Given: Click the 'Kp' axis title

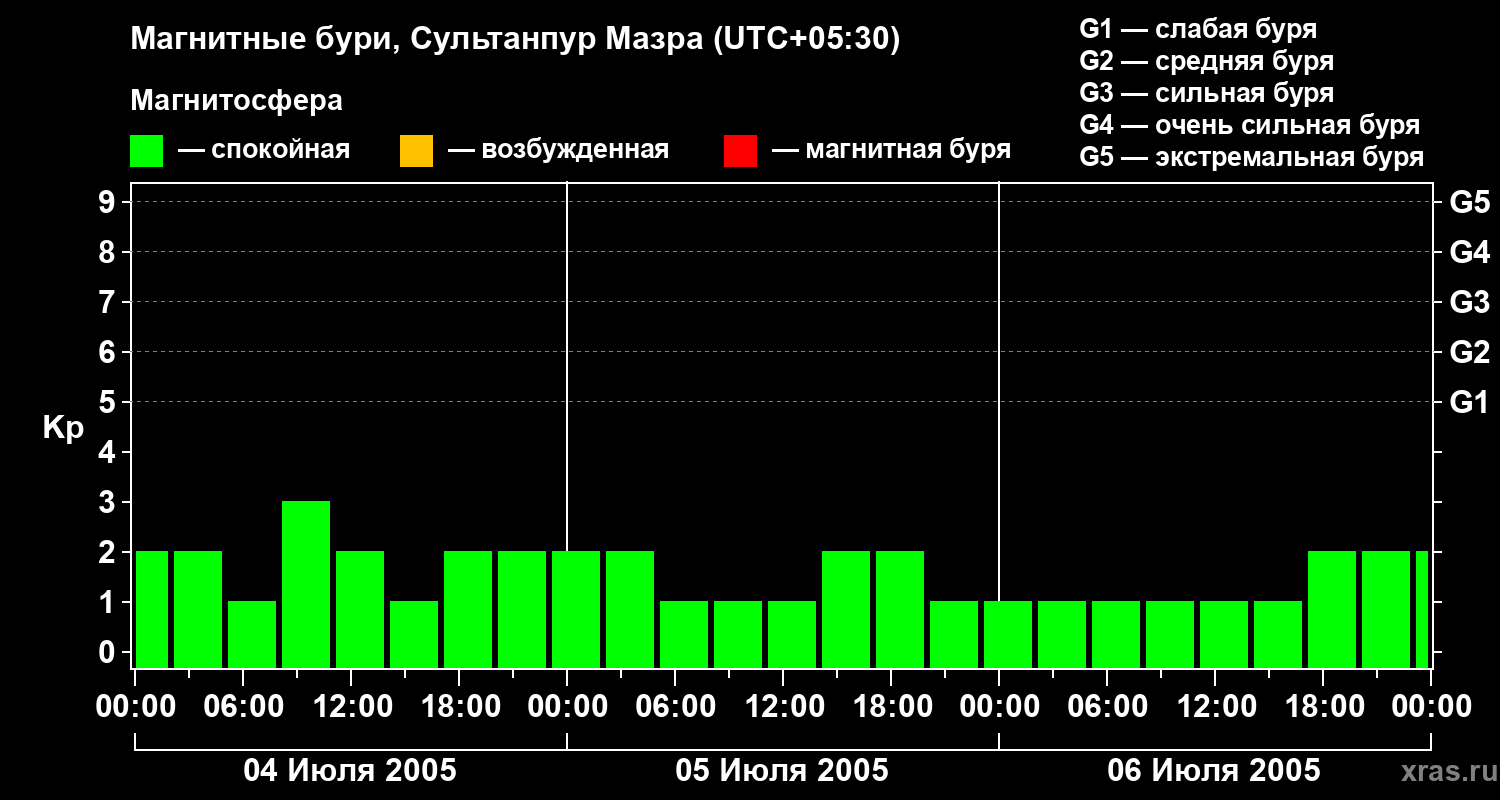Looking at the screenshot, I should tap(63, 428).
